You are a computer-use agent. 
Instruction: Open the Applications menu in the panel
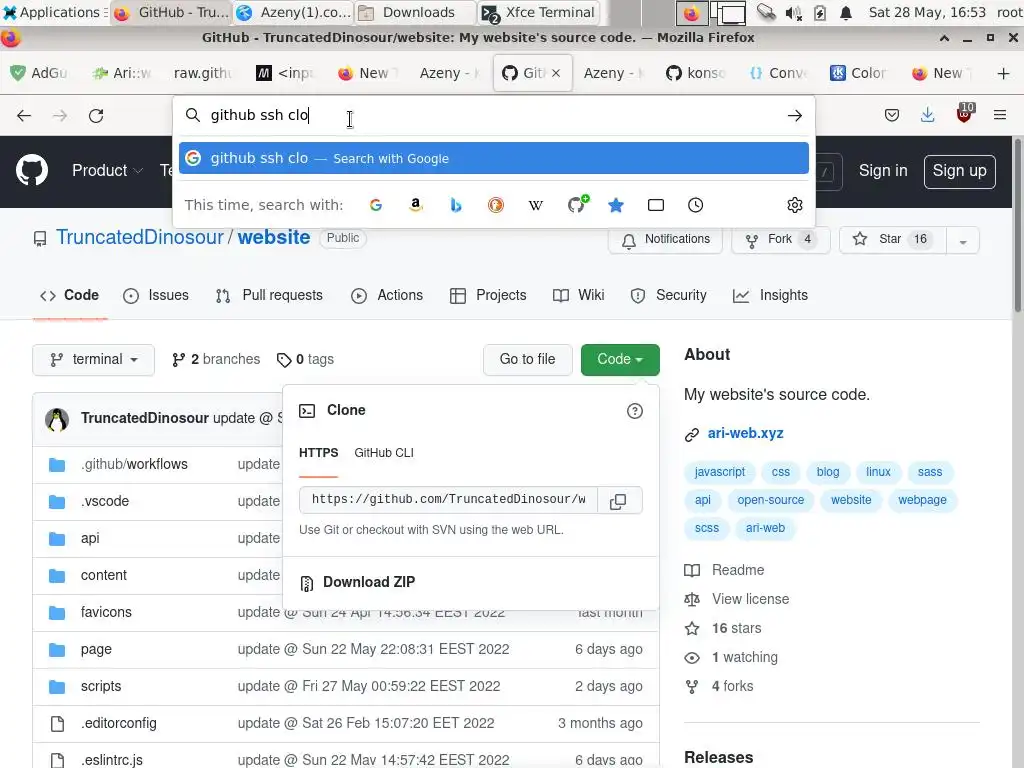[x=52, y=12]
